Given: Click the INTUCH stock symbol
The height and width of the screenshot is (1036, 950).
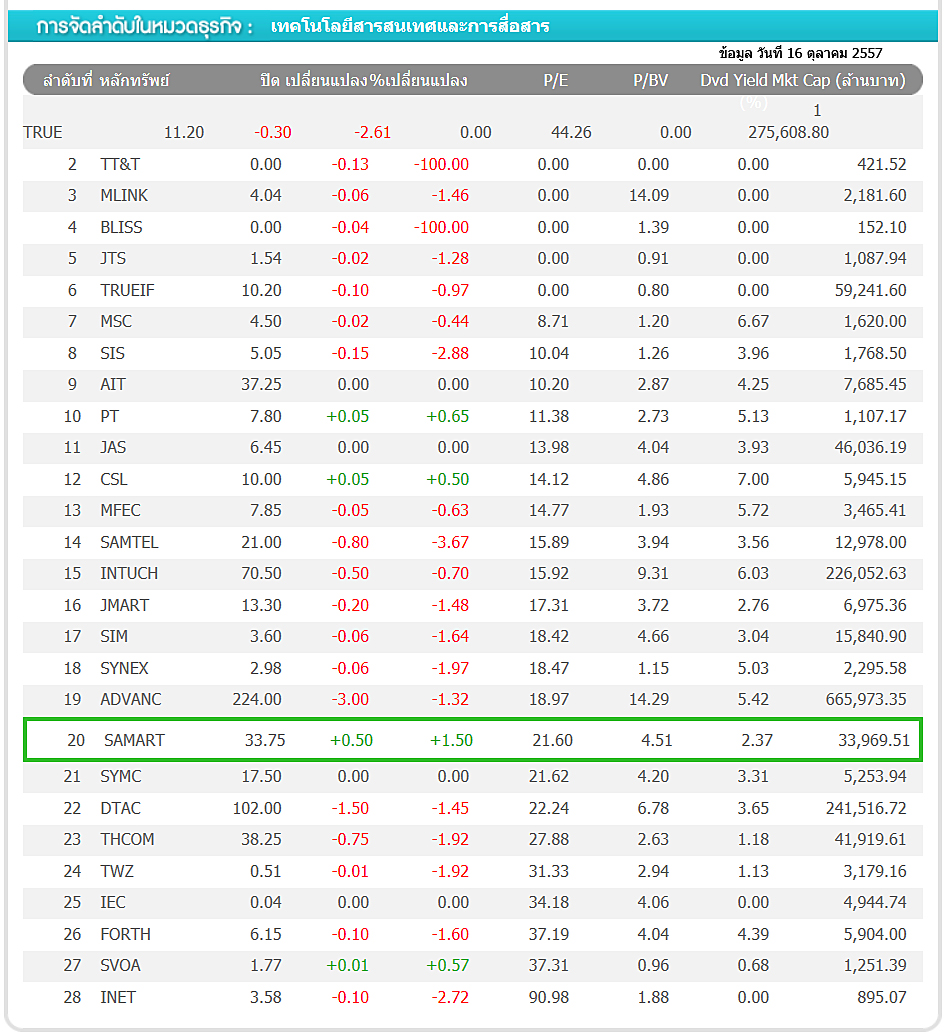Looking at the screenshot, I should coord(129,574).
